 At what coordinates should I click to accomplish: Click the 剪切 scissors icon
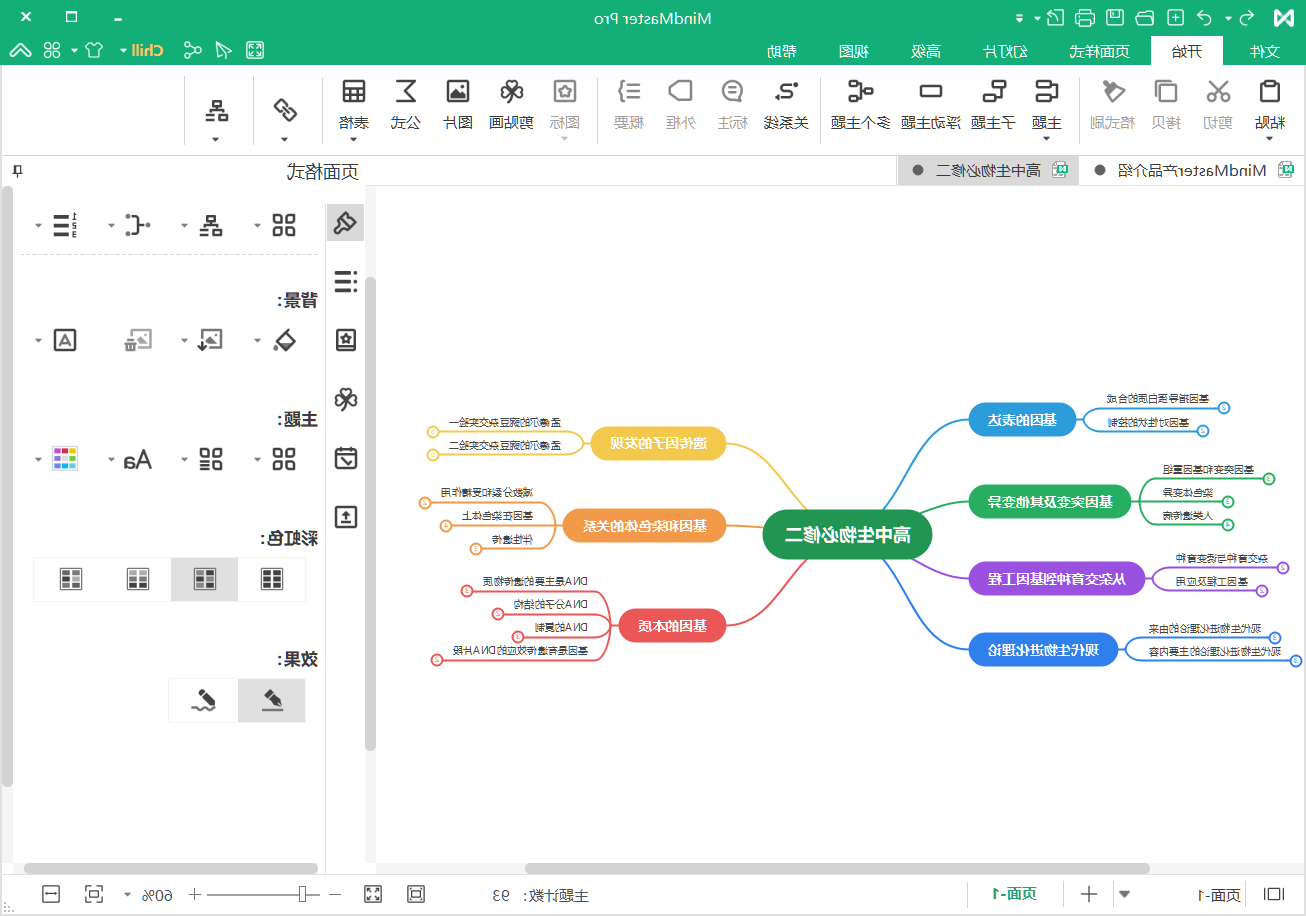pyautogui.click(x=1217, y=92)
